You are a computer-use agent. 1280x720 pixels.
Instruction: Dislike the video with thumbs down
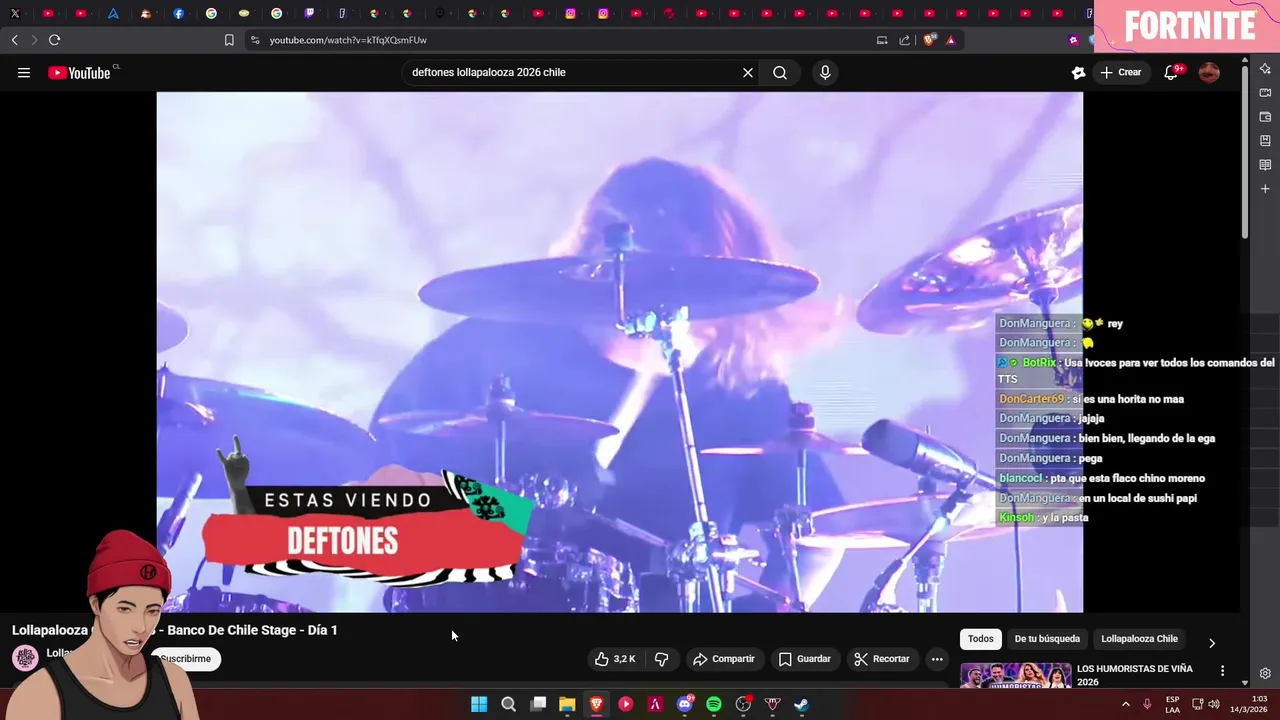coord(661,659)
